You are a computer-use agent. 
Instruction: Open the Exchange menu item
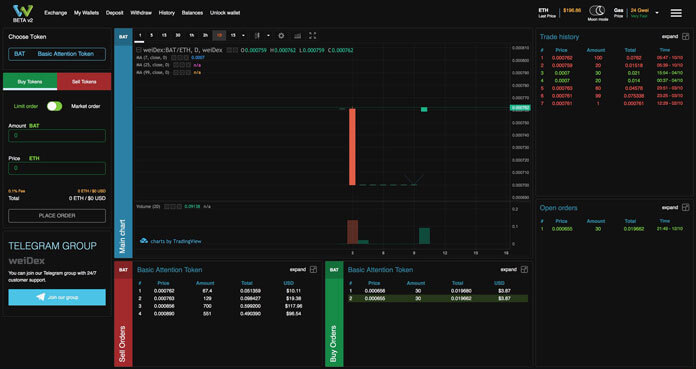55,13
